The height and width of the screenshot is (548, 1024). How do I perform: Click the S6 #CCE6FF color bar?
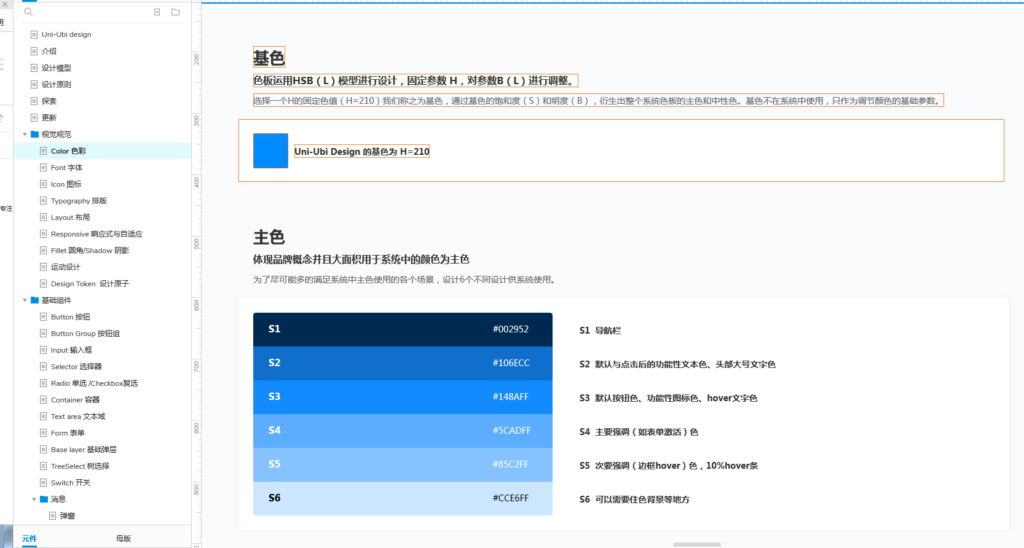coord(403,498)
